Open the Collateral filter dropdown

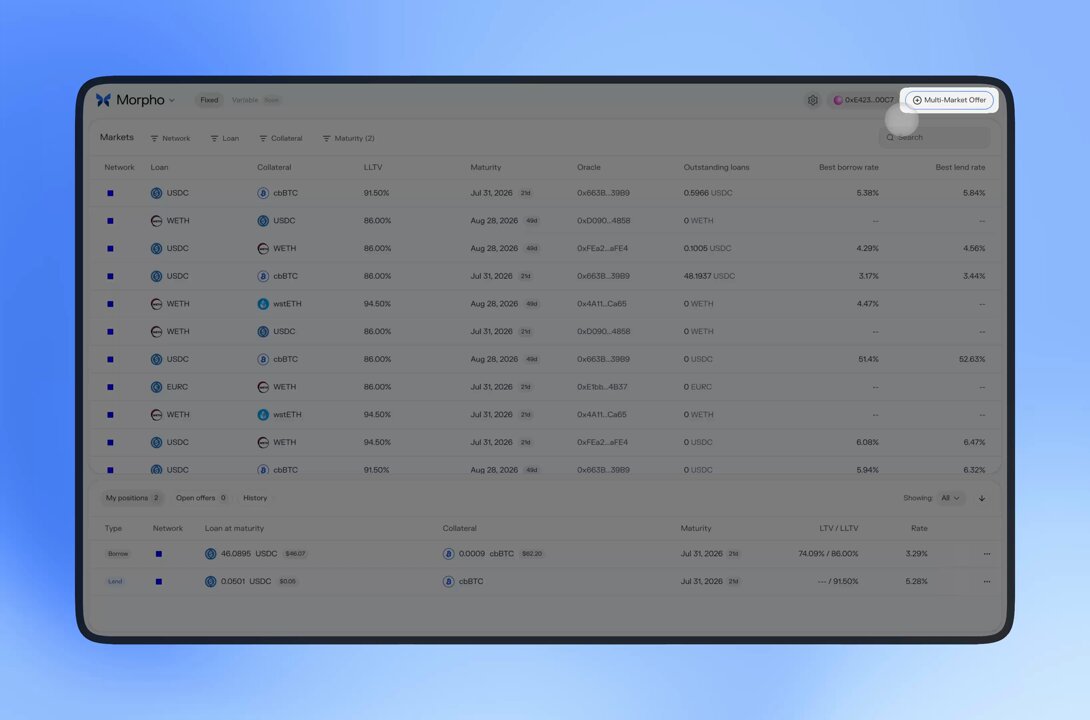click(x=281, y=138)
